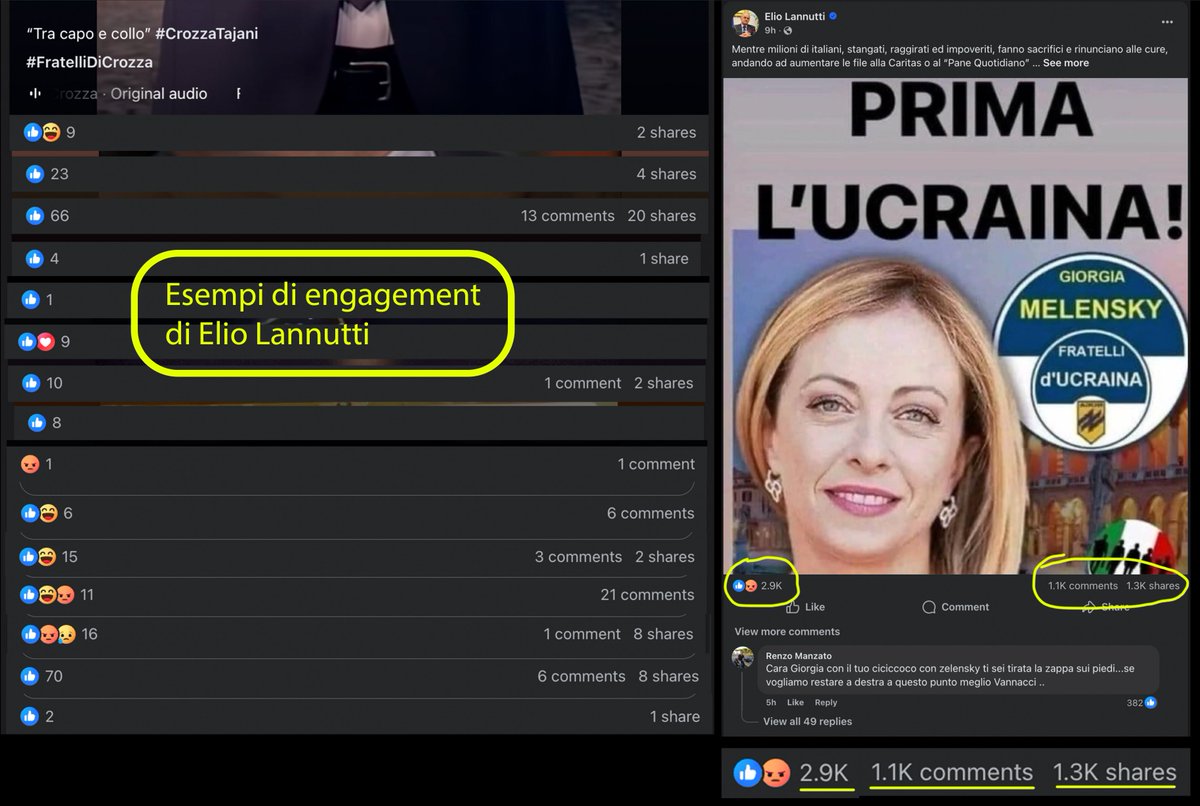This screenshot has height=806, width=1200.
Task: Open the three-dot menu on Lannutti's post
Action: tap(1168, 22)
